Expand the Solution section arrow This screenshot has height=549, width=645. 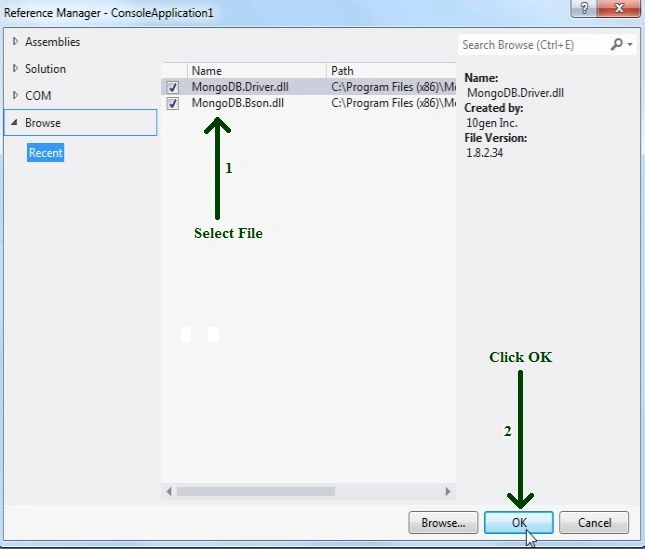pyautogui.click(x=15, y=69)
